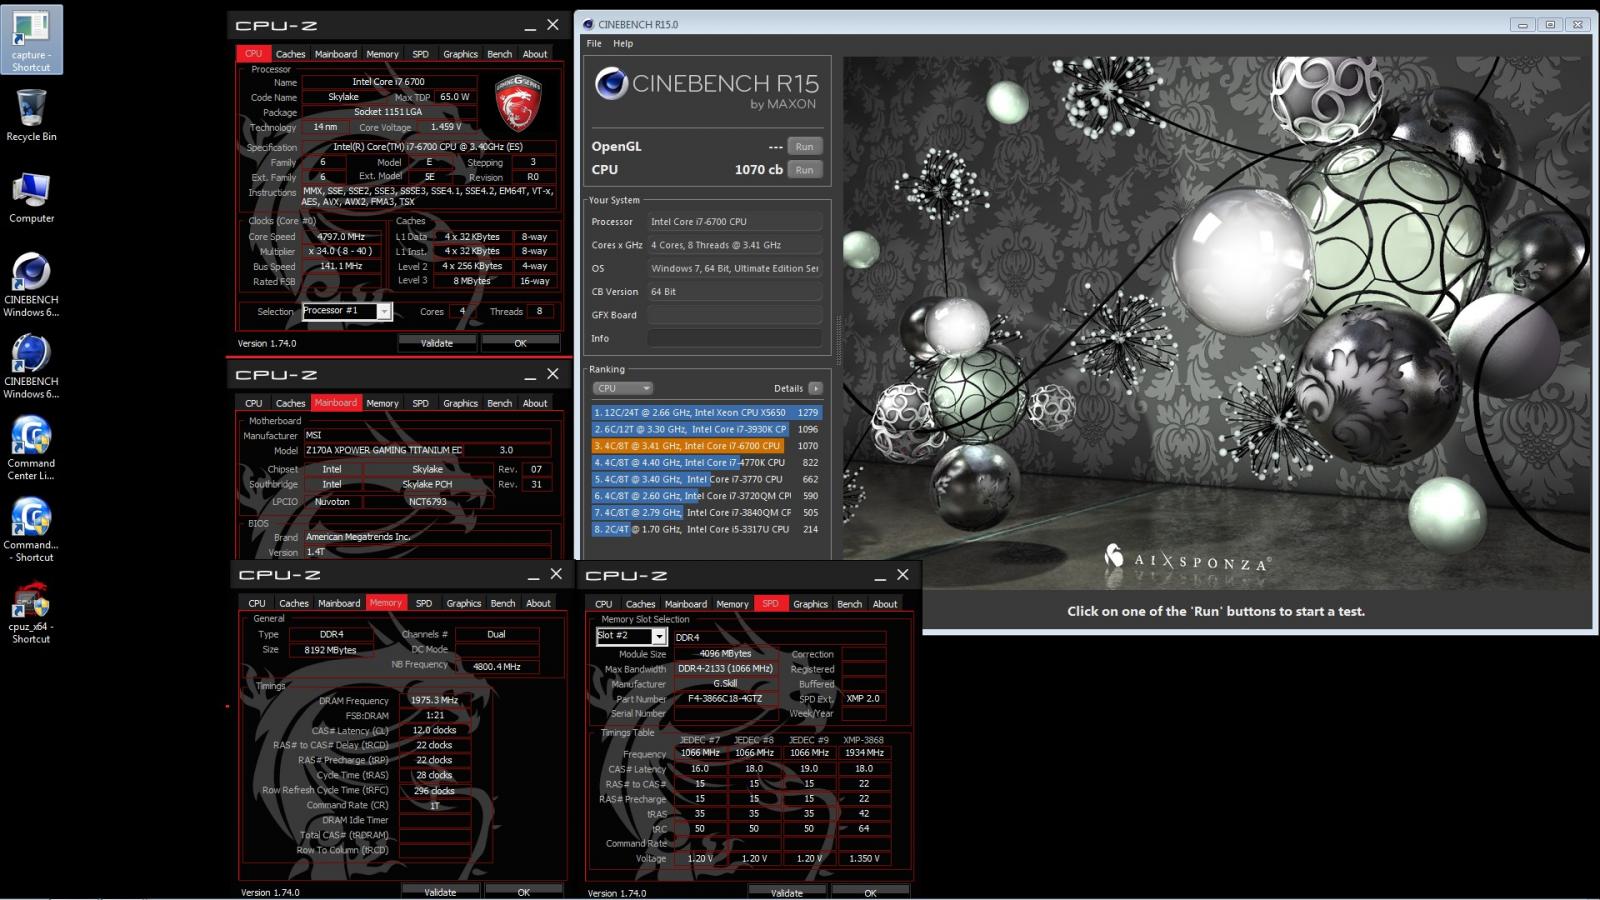The height and width of the screenshot is (900, 1600).
Task: Select the Command Center Li... desktop icon
Action: (x=31, y=448)
